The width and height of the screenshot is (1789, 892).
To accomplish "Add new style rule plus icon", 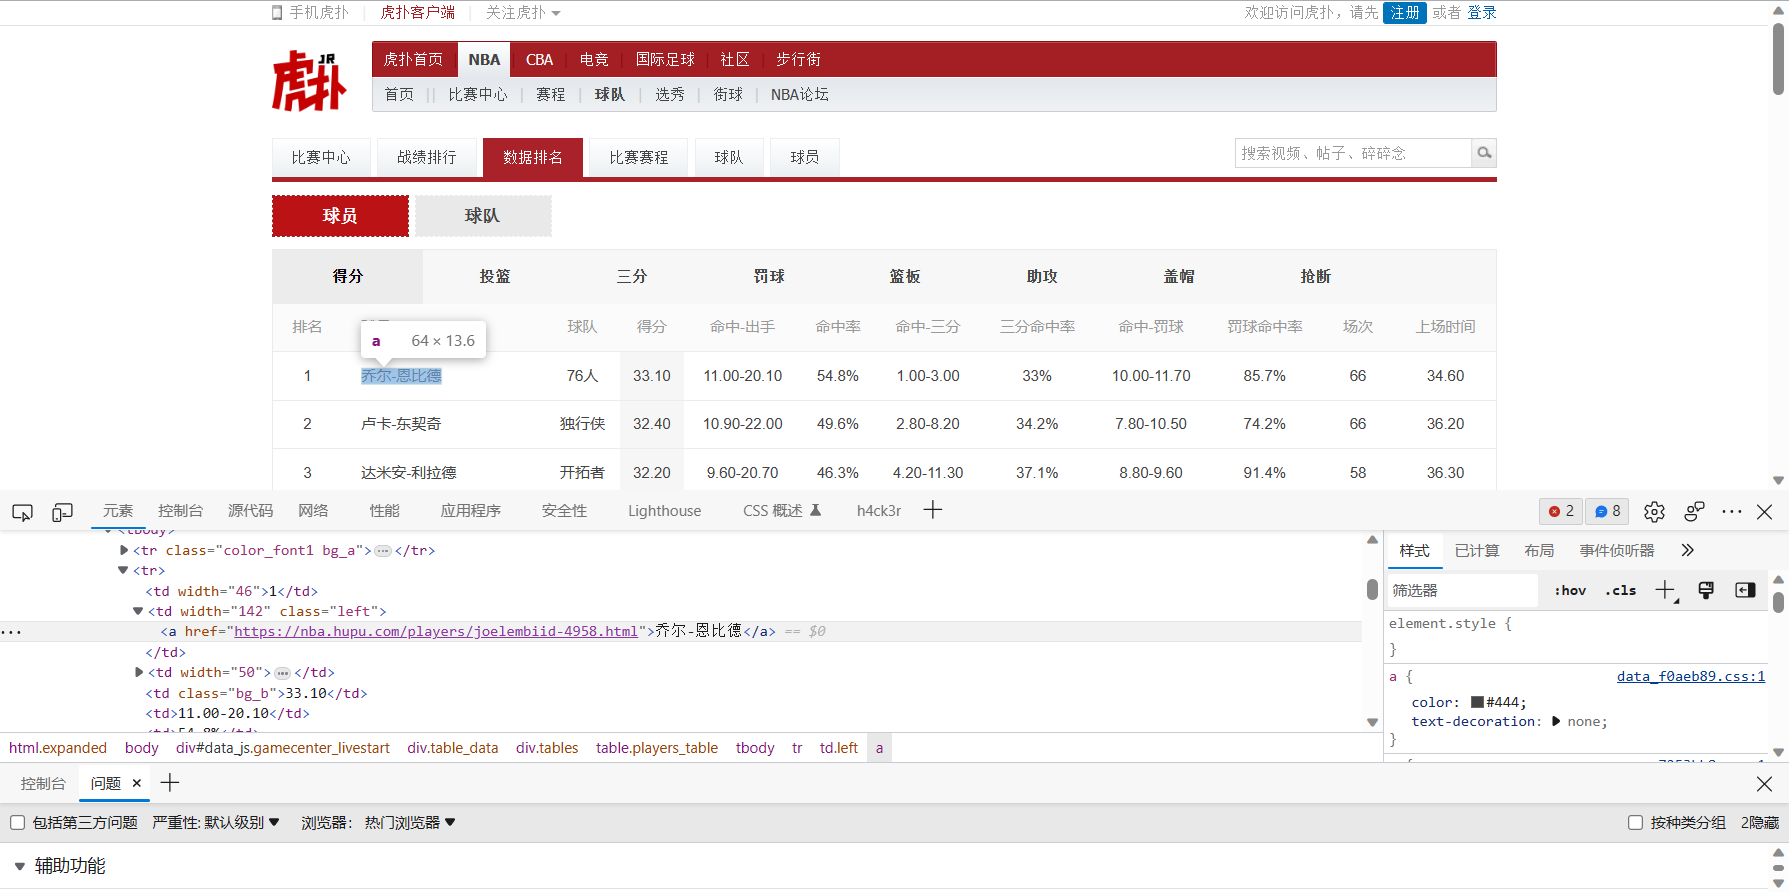I will [1666, 591].
